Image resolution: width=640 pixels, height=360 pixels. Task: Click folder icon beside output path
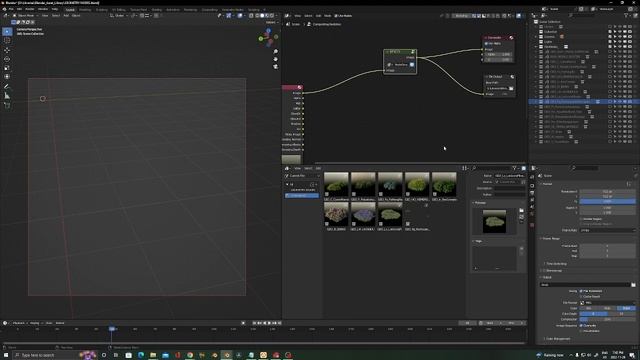pyautogui.click(x=633, y=285)
